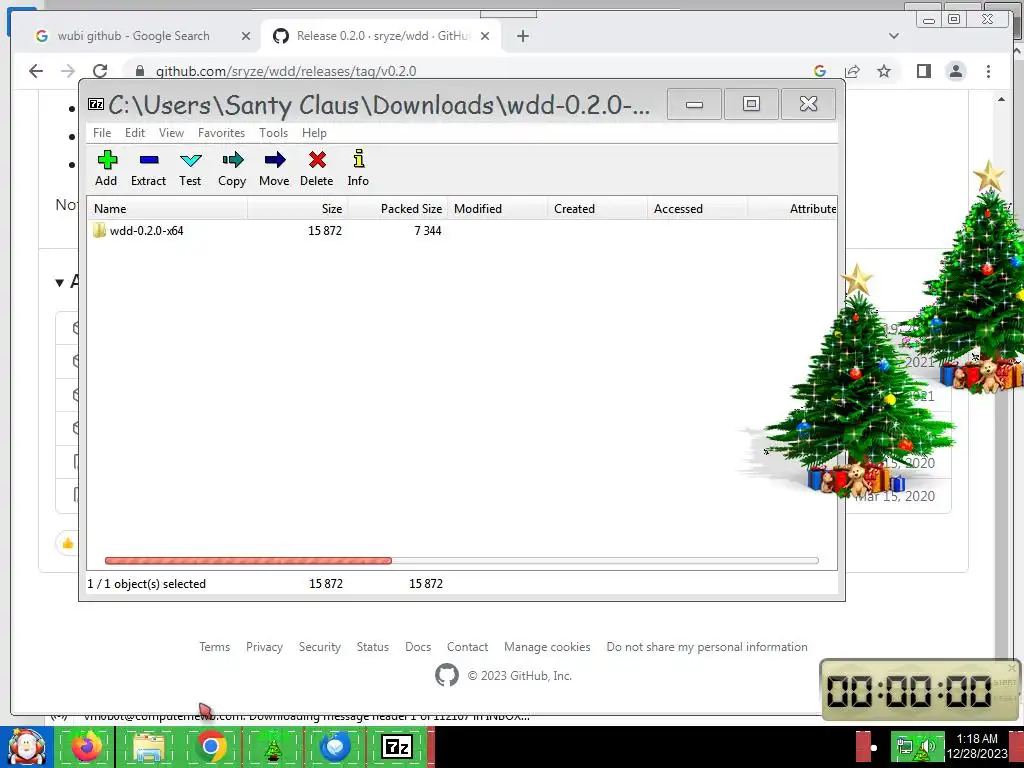Bookmark this page with star icon
The height and width of the screenshot is (768, 1024).
pyautogui.click(x=884, y=71)
